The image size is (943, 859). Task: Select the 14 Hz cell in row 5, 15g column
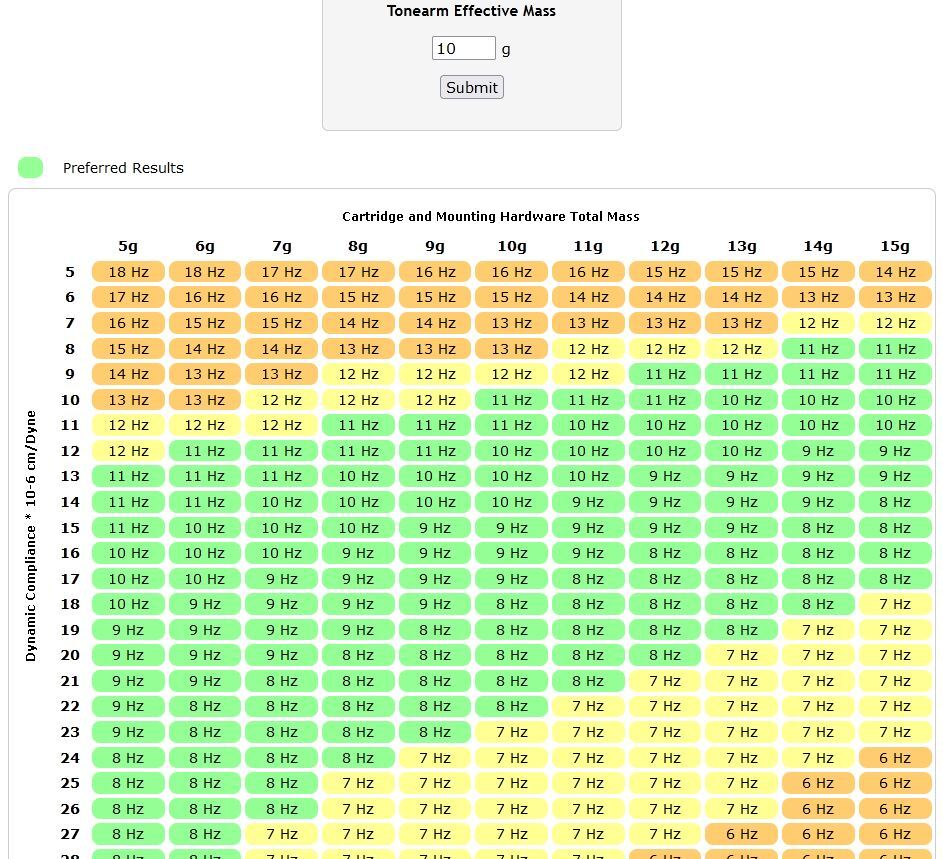pos(894,272)
